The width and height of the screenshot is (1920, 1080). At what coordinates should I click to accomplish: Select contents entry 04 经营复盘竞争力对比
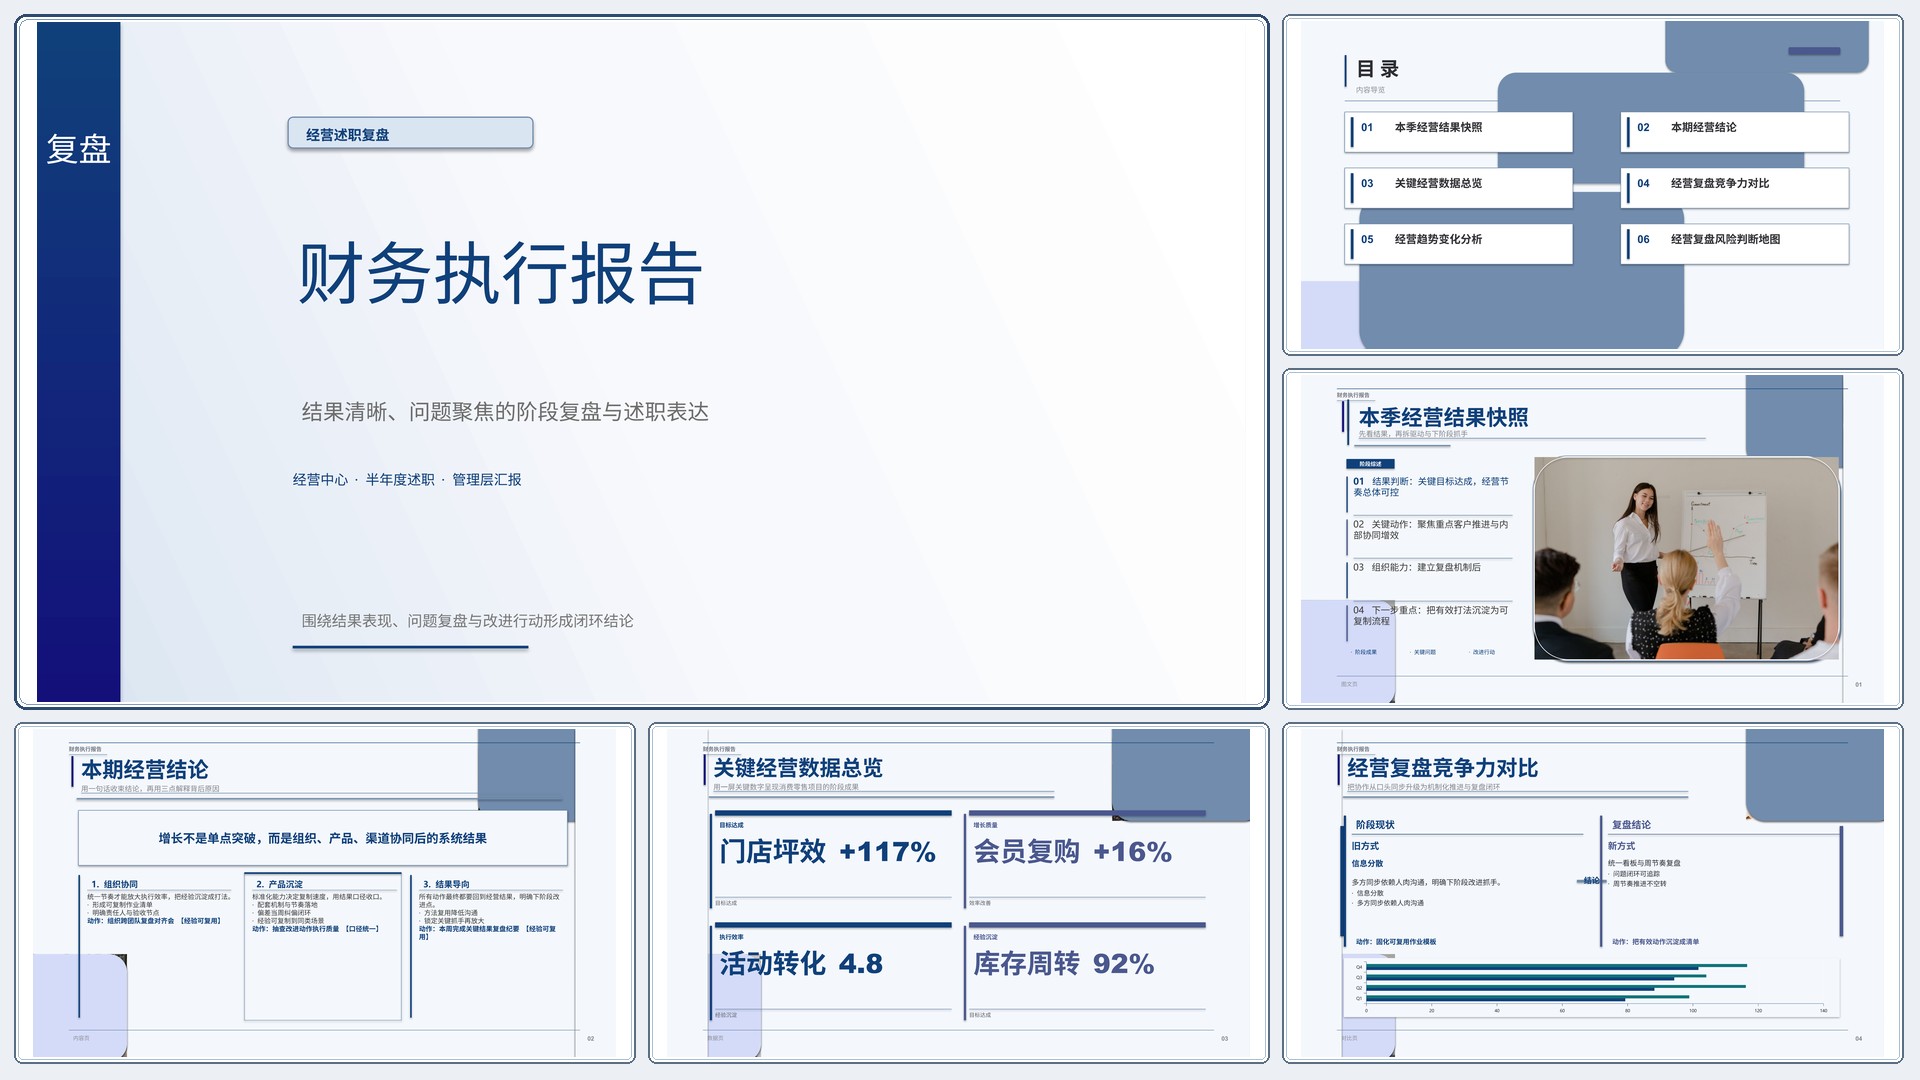(1735, 187)
